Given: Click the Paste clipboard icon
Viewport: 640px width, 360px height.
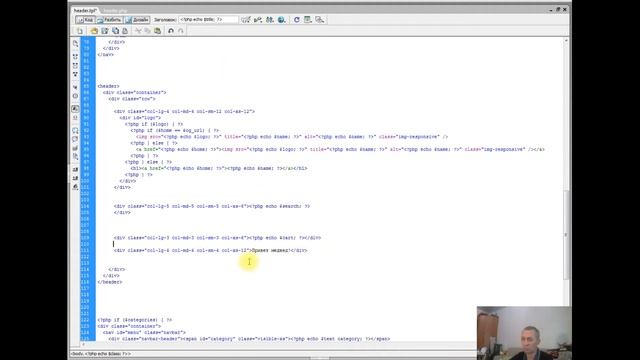Looking at the screenshot, I should click(x=158, y=31).
